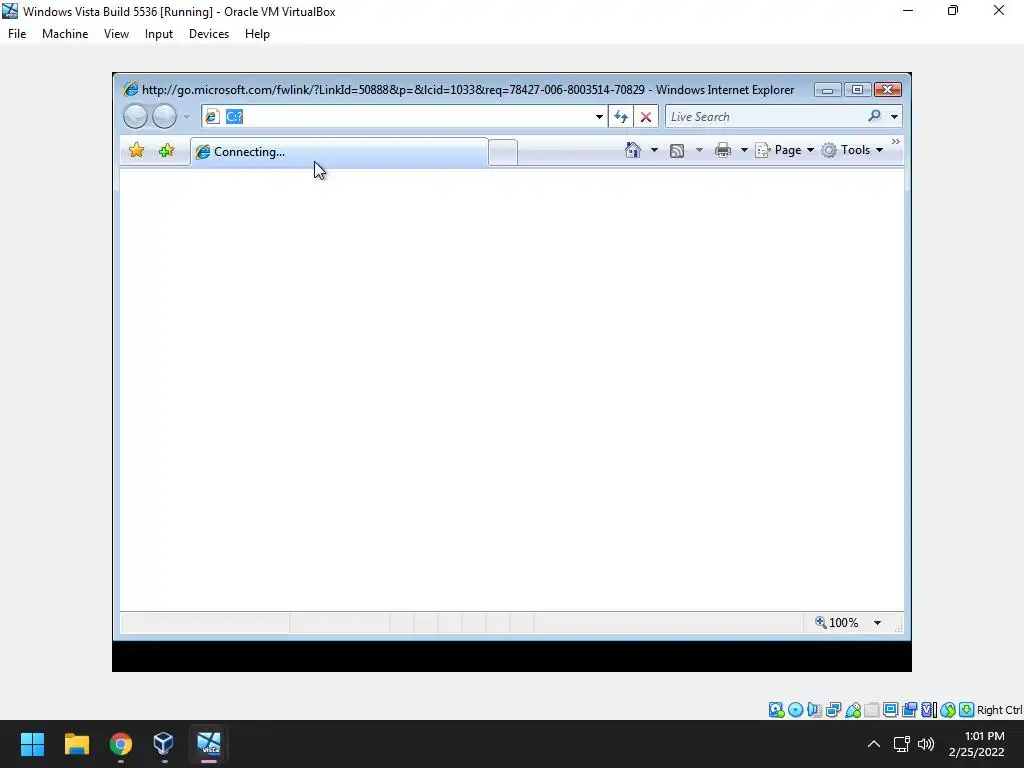The width and height of the screenshot is (1024, 768).
Task: Open the View menu
Action: click(x=116, y=34)
